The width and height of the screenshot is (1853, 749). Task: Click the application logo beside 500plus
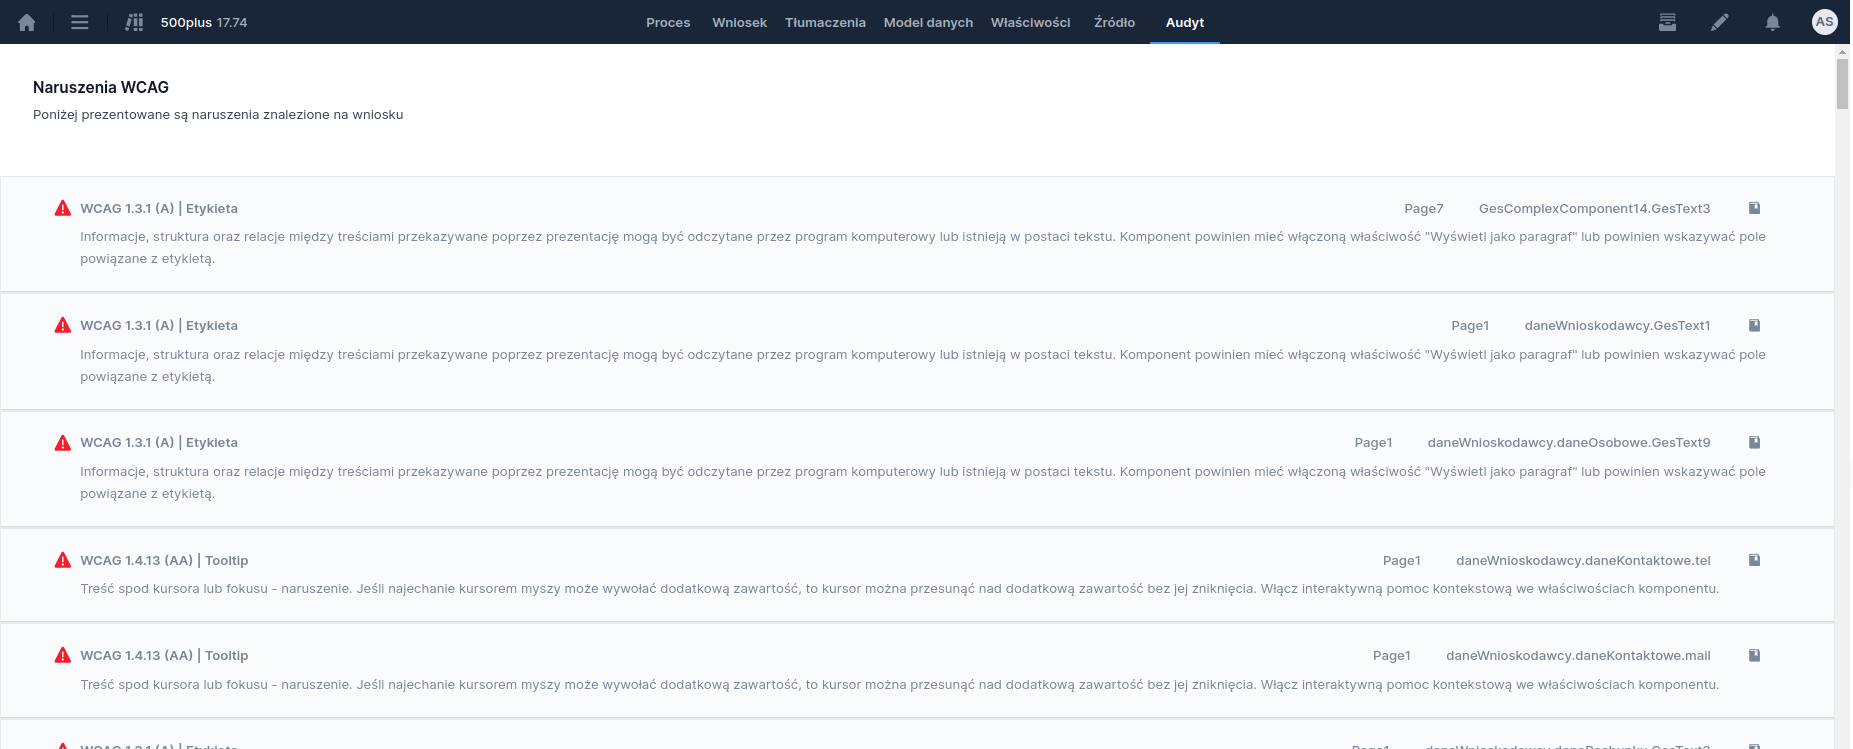coord(134,22)
